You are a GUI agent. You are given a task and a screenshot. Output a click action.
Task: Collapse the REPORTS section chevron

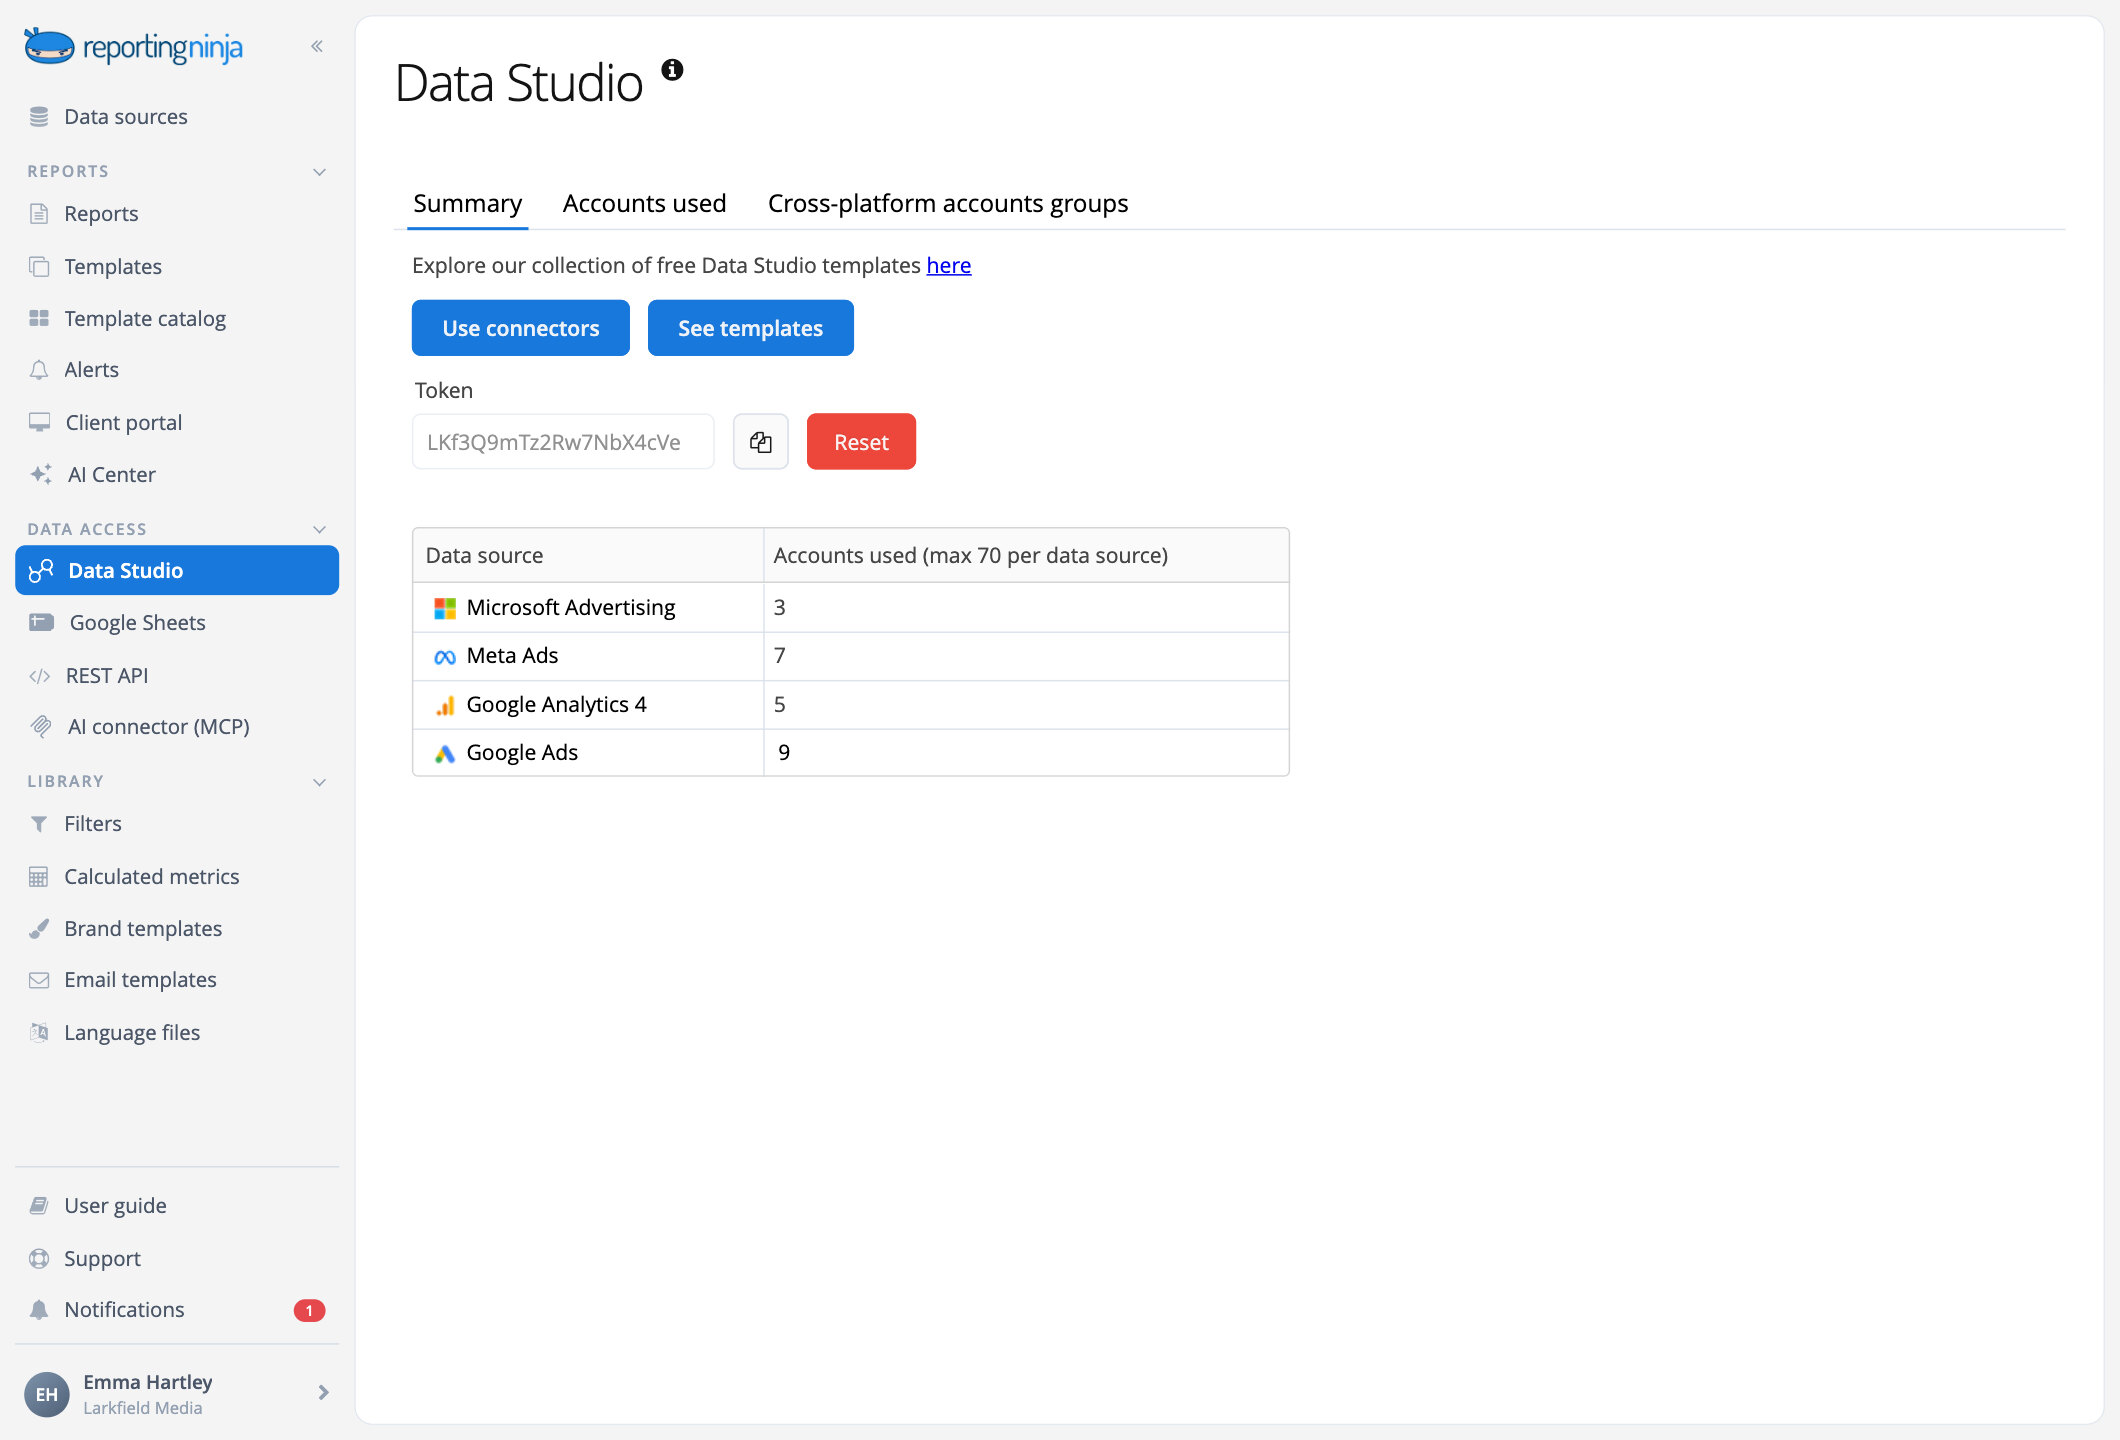pyautogui.click(x=320, y=172)
